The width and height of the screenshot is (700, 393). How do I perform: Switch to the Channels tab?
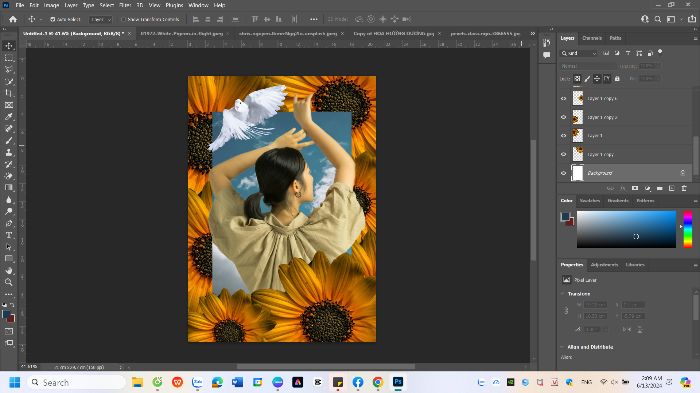pyautogui.click(x=592, y=38)
